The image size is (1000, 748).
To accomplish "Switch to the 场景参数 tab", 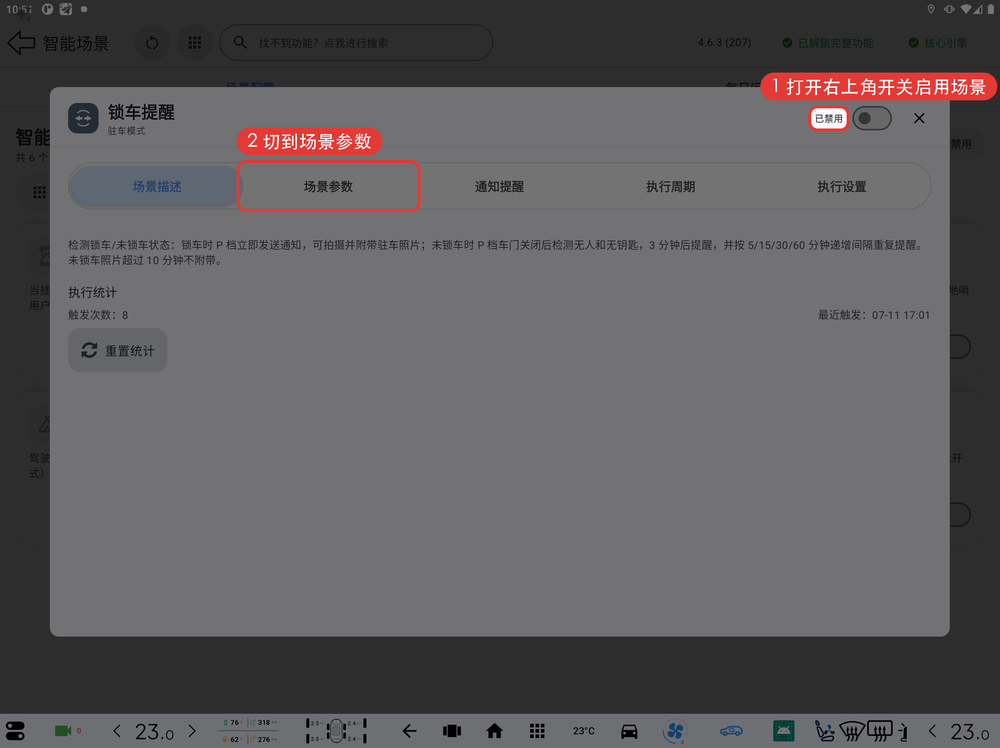I will point(328,187).
